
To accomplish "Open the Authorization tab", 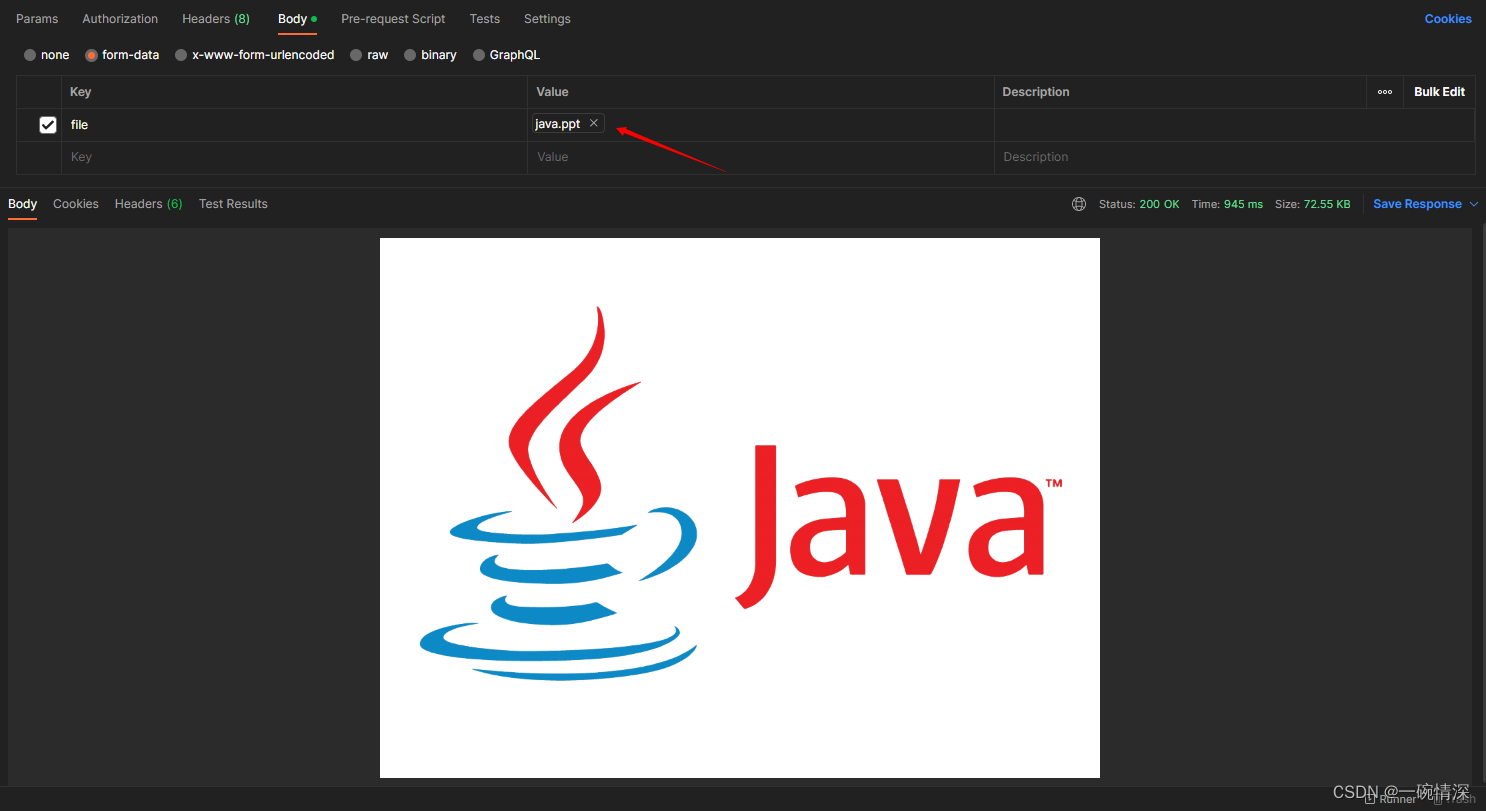I will (x=120, y=19).
